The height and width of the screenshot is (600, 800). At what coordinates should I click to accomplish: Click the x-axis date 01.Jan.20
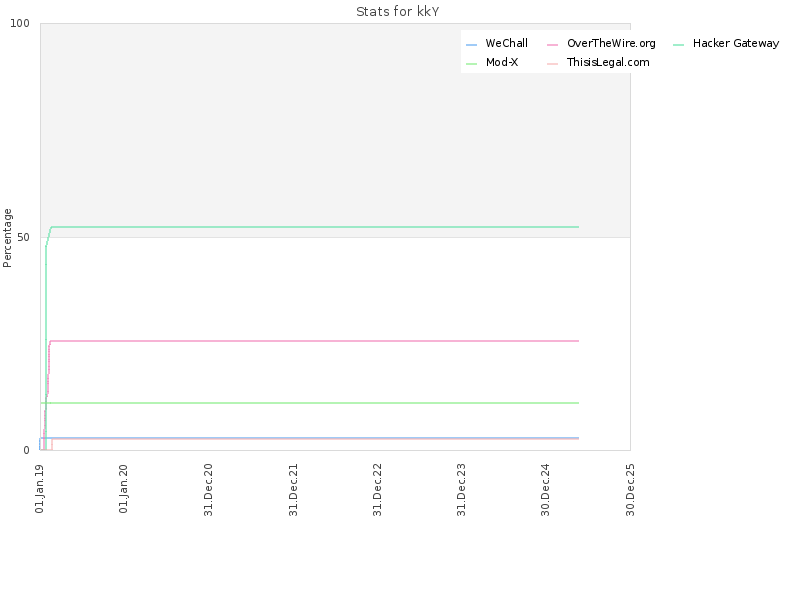coord(123,489)
